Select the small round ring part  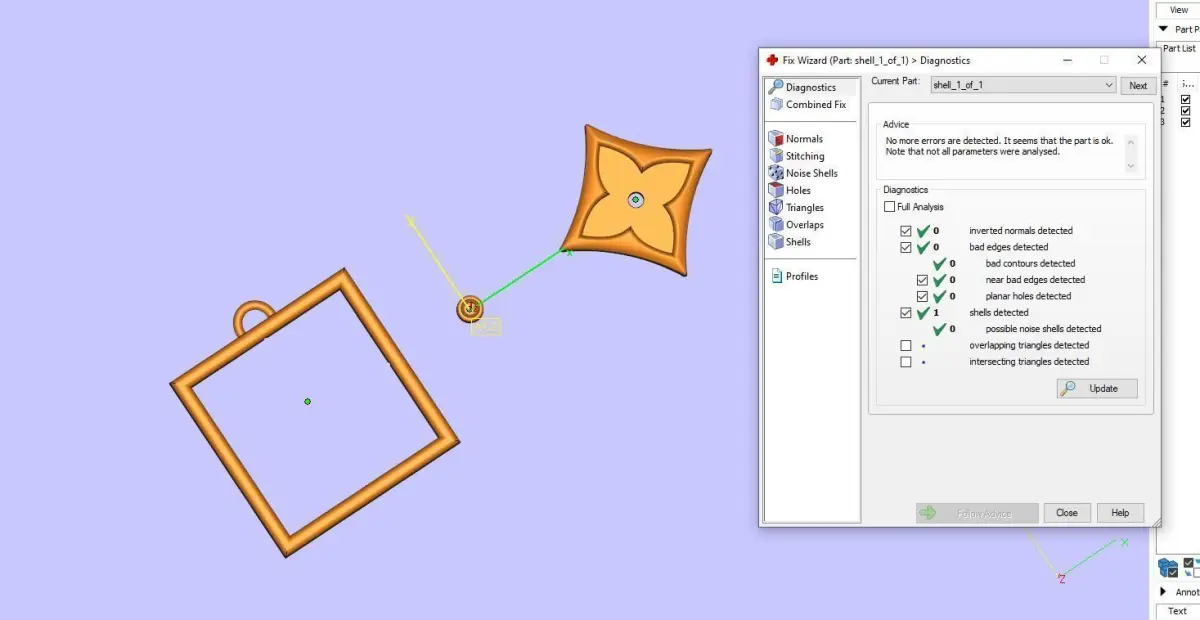[469, 309]
